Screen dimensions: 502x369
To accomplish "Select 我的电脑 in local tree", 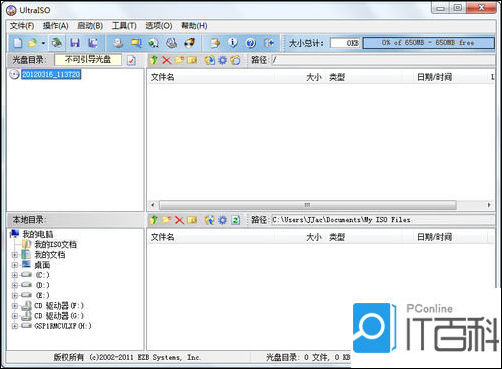I will click(x=37, y=234).
